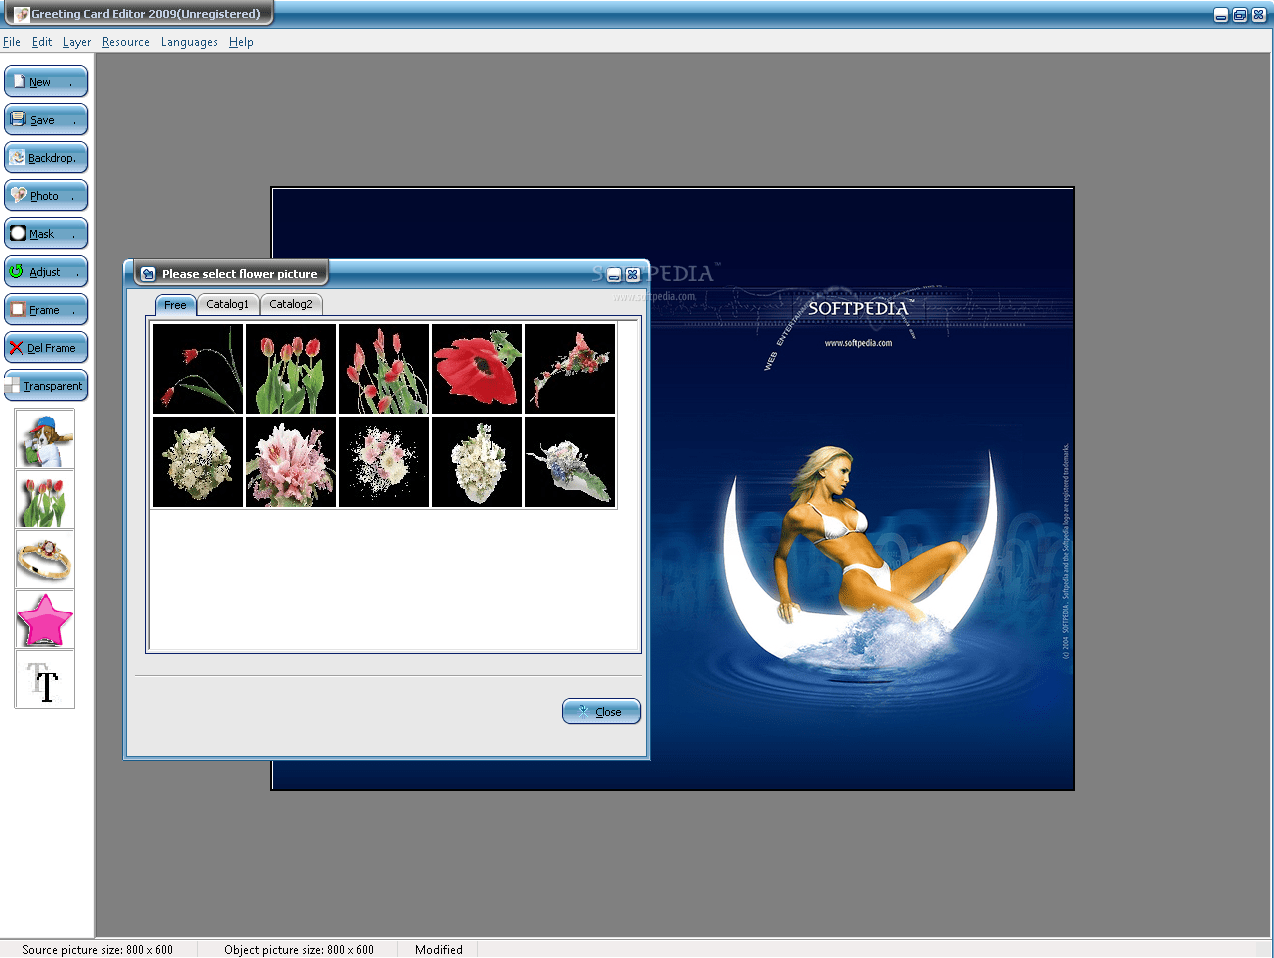Open the Resource menu
The height and width of the screenshot is (958, 1274).
coord(125,42)
